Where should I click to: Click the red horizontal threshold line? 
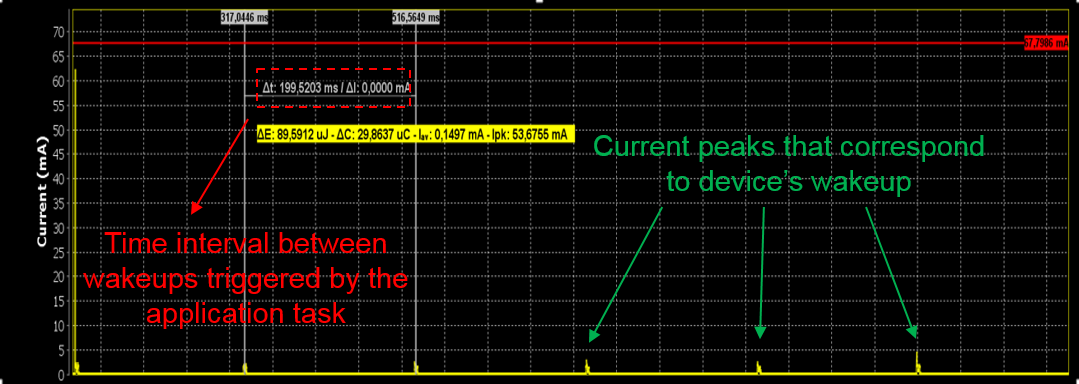pyautogui.click(x=551, y=43)
